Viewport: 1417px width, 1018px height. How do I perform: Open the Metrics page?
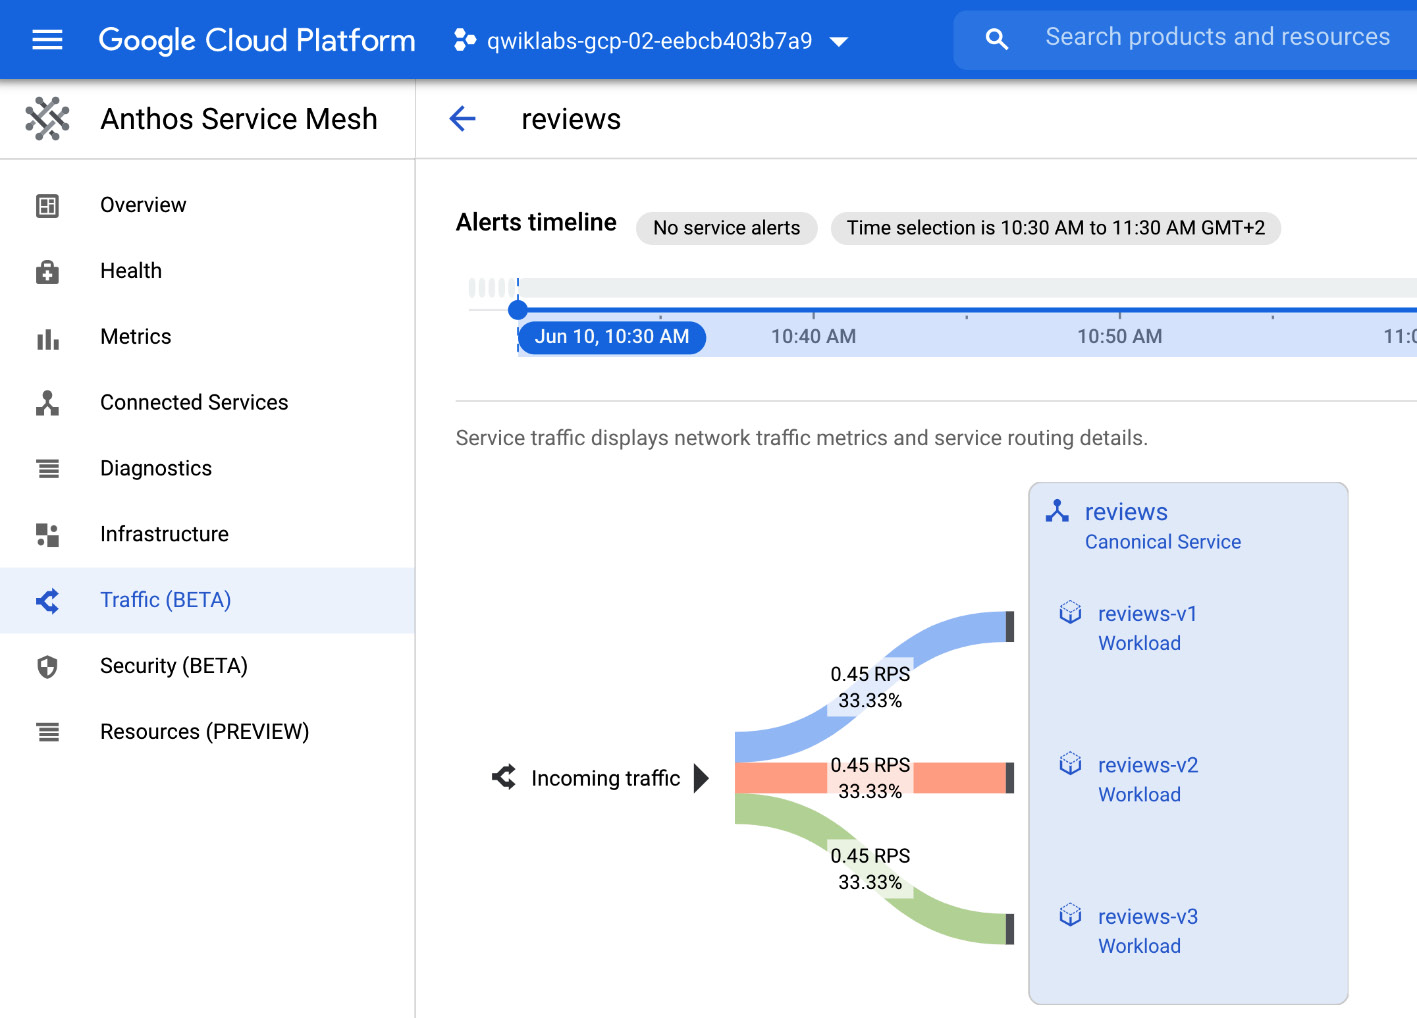pyautogui.click(x=136, y=337)
